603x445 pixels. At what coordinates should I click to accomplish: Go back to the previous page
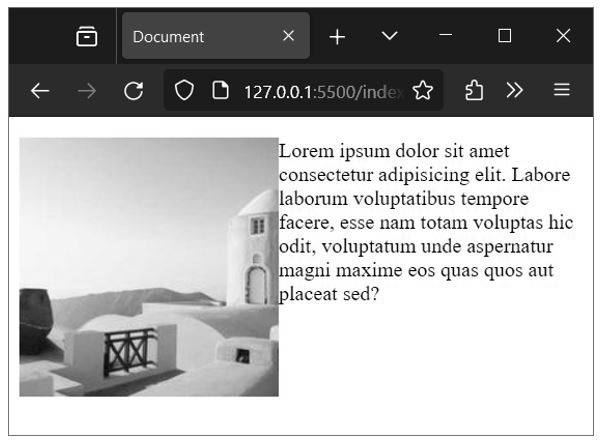pyautogui.click(x=40, y=91)
